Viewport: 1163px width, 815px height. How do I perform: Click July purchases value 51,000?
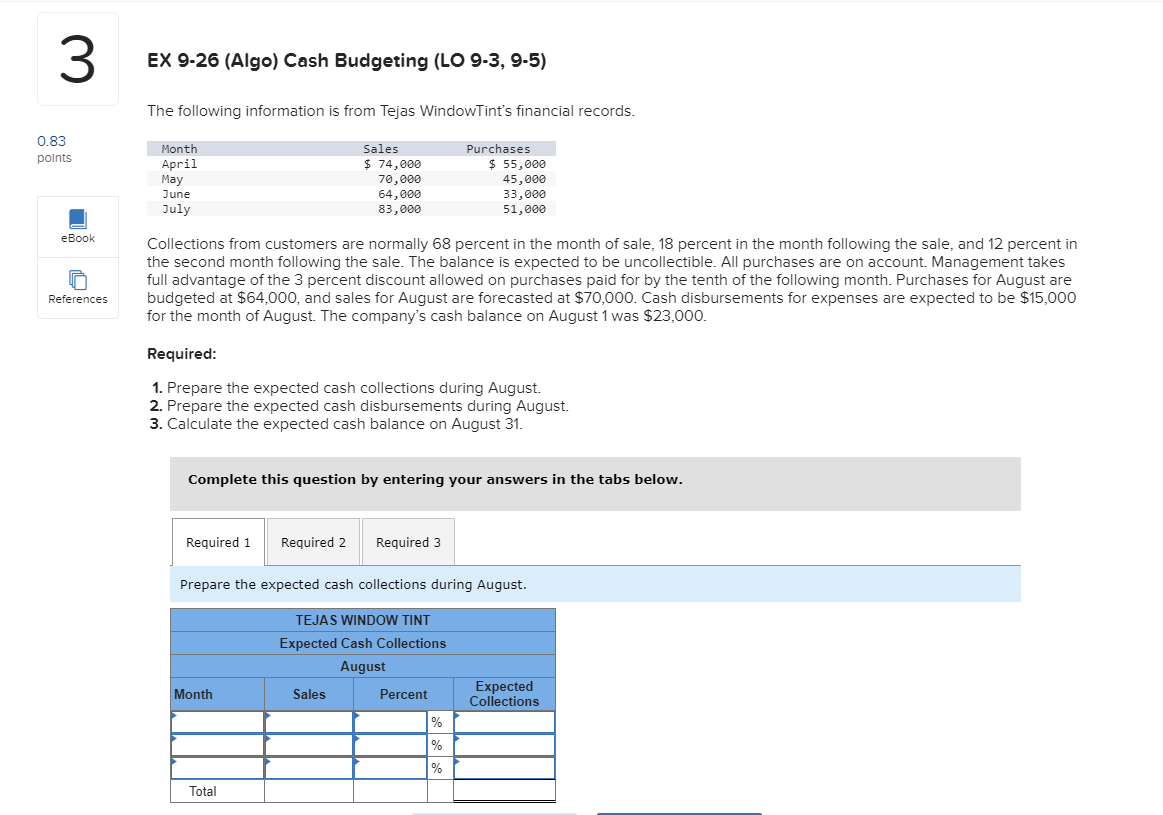click(524, 209)
